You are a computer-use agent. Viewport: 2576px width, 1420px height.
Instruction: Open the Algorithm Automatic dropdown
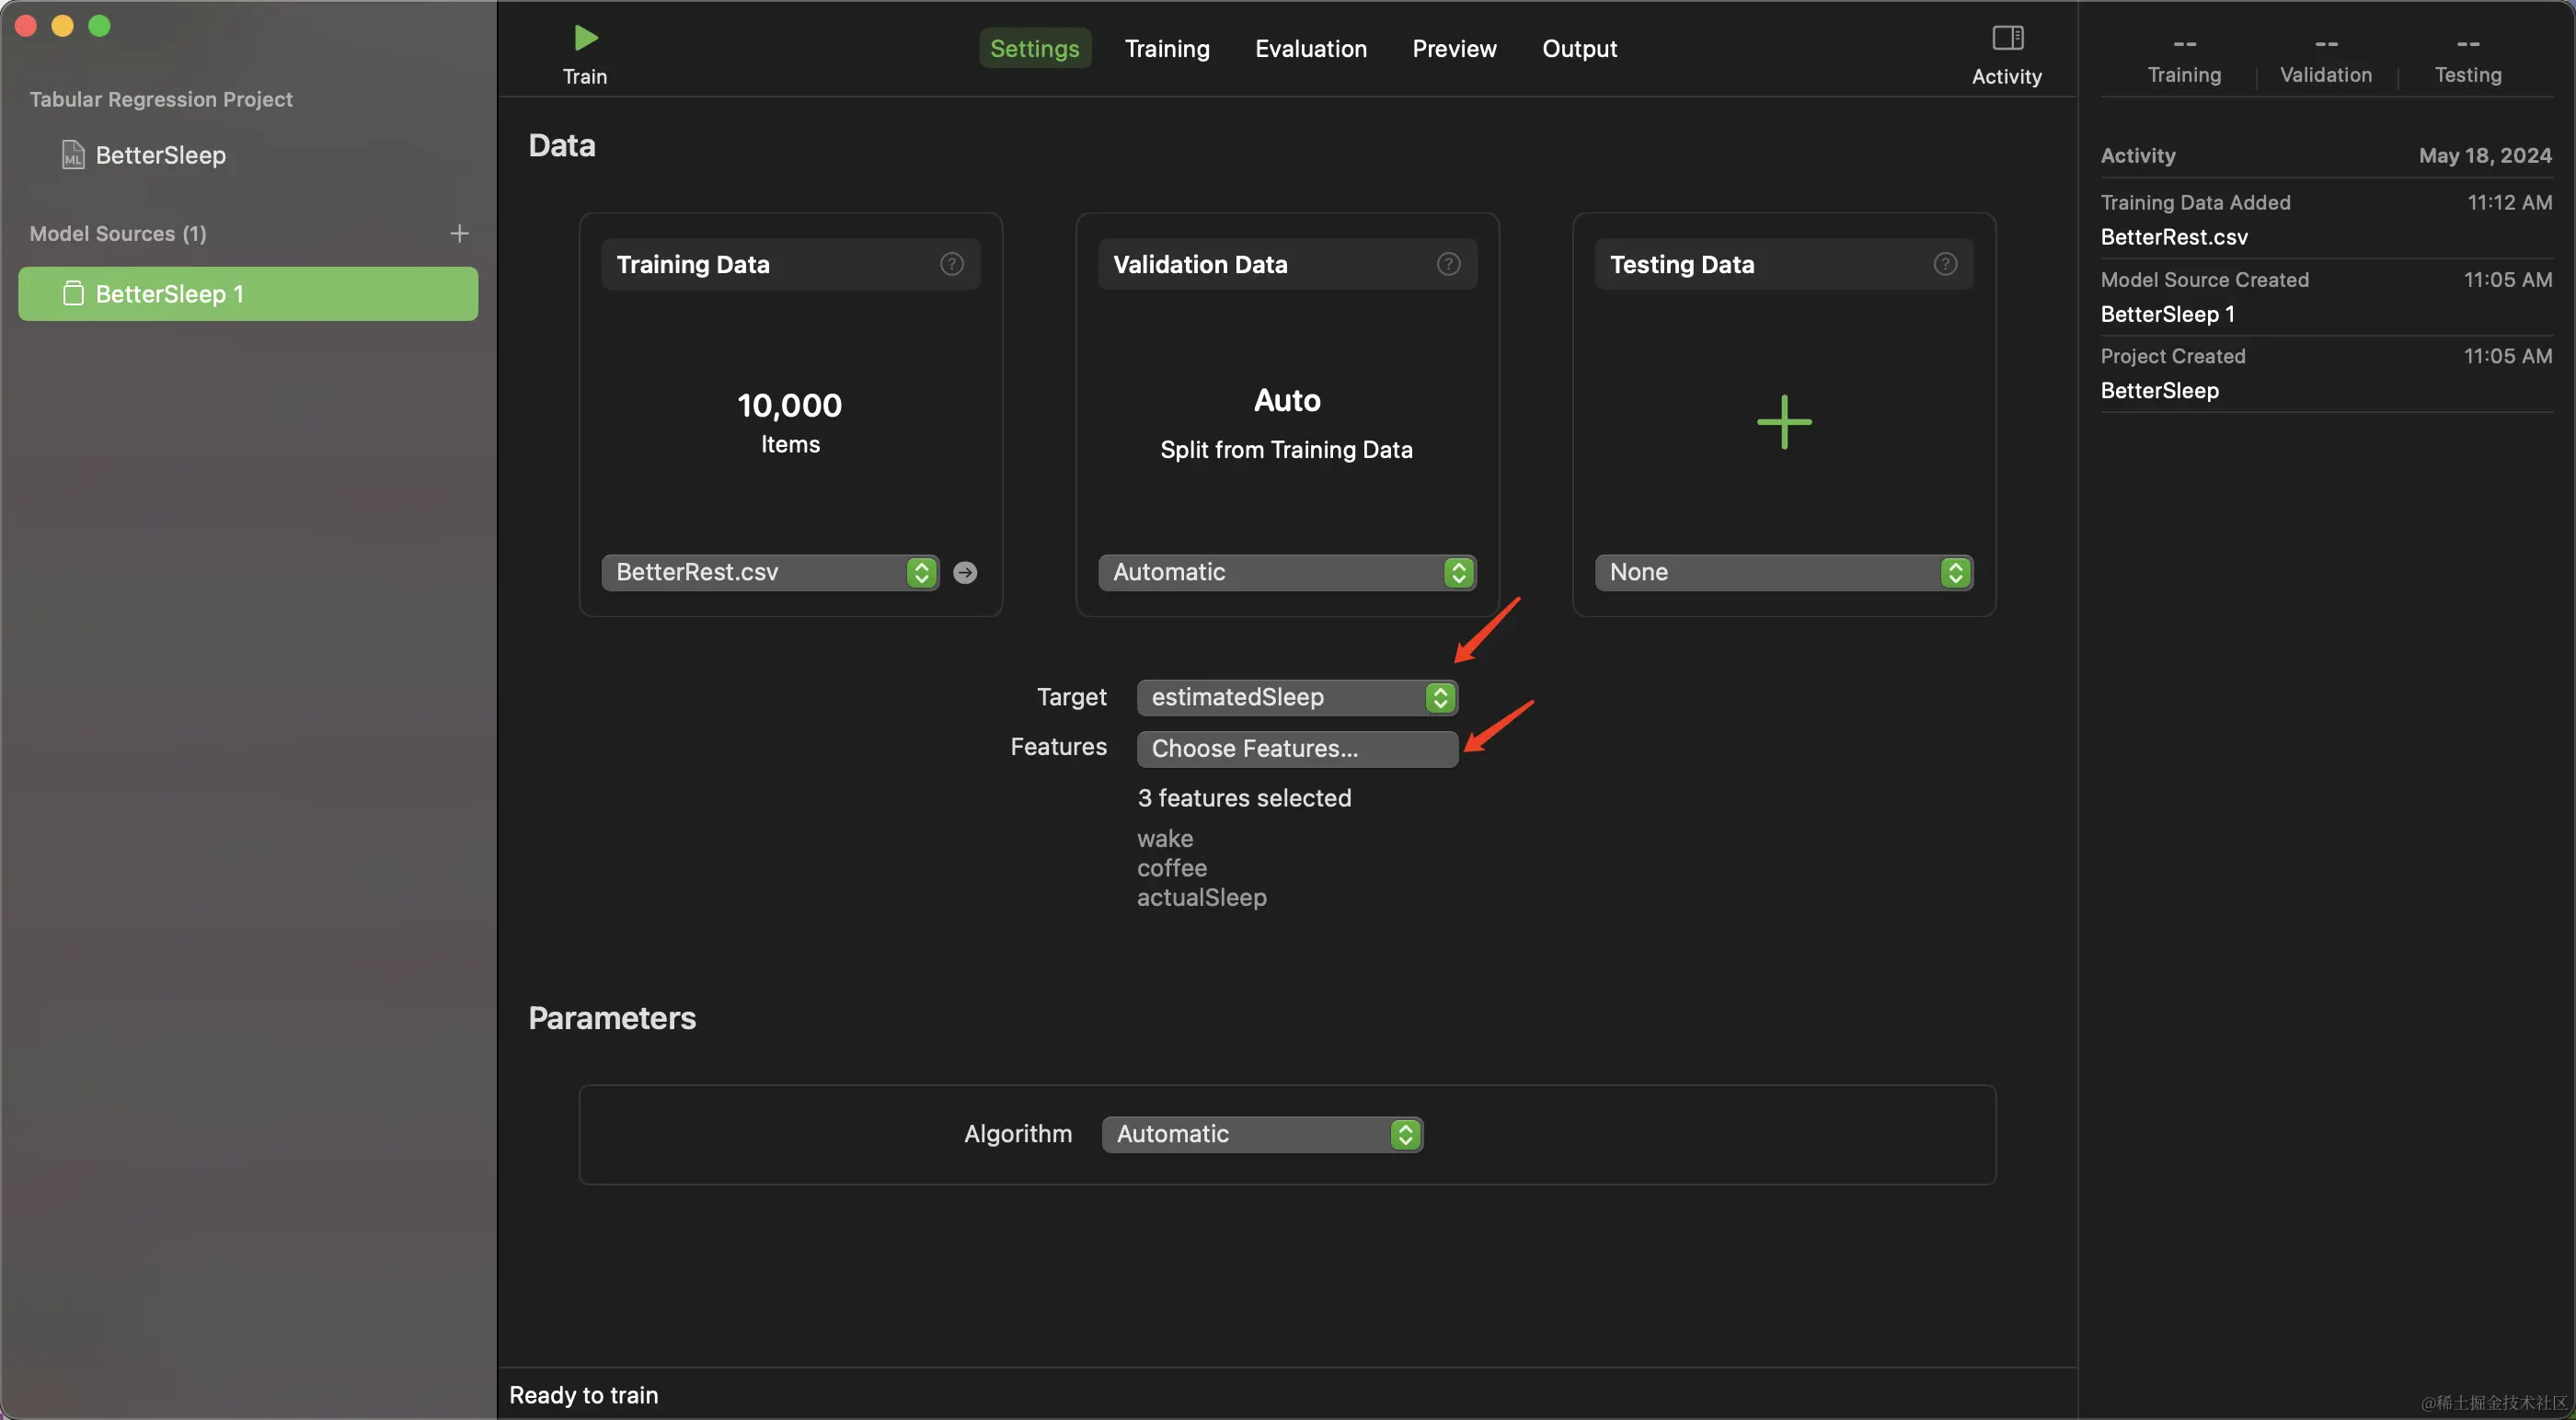point(1261,1134)
